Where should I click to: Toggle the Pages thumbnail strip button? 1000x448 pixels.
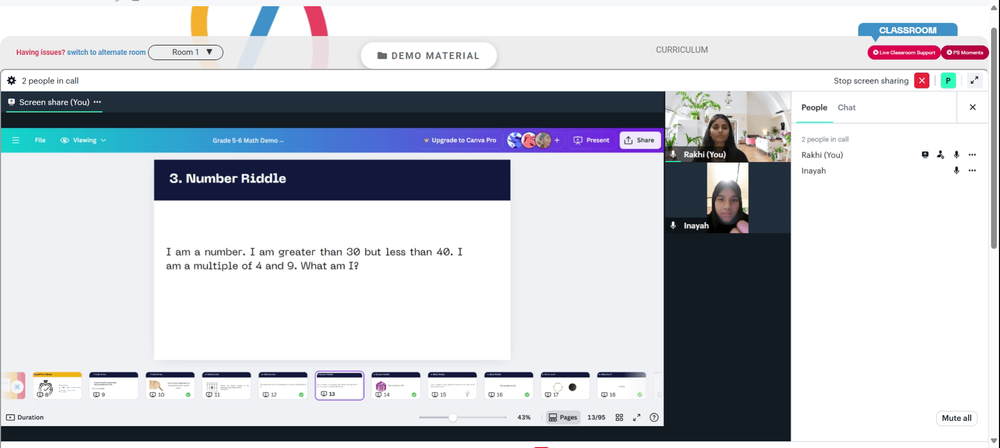(x=563, y=417)
